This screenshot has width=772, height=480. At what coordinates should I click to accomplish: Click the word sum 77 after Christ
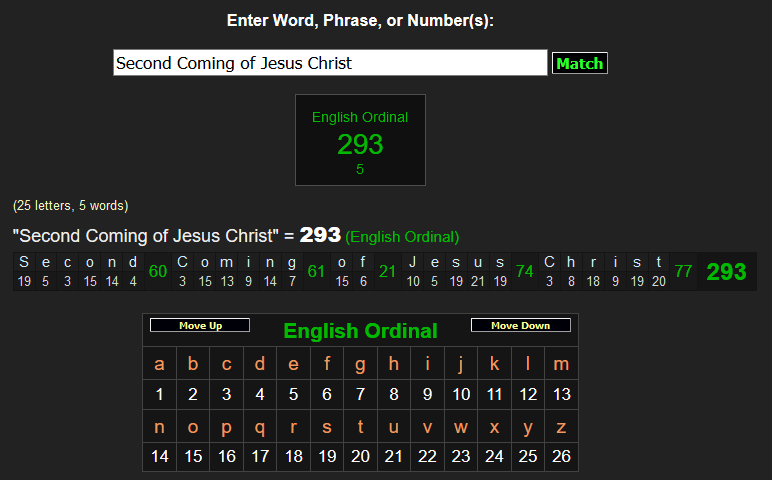(x=683, y=271)
